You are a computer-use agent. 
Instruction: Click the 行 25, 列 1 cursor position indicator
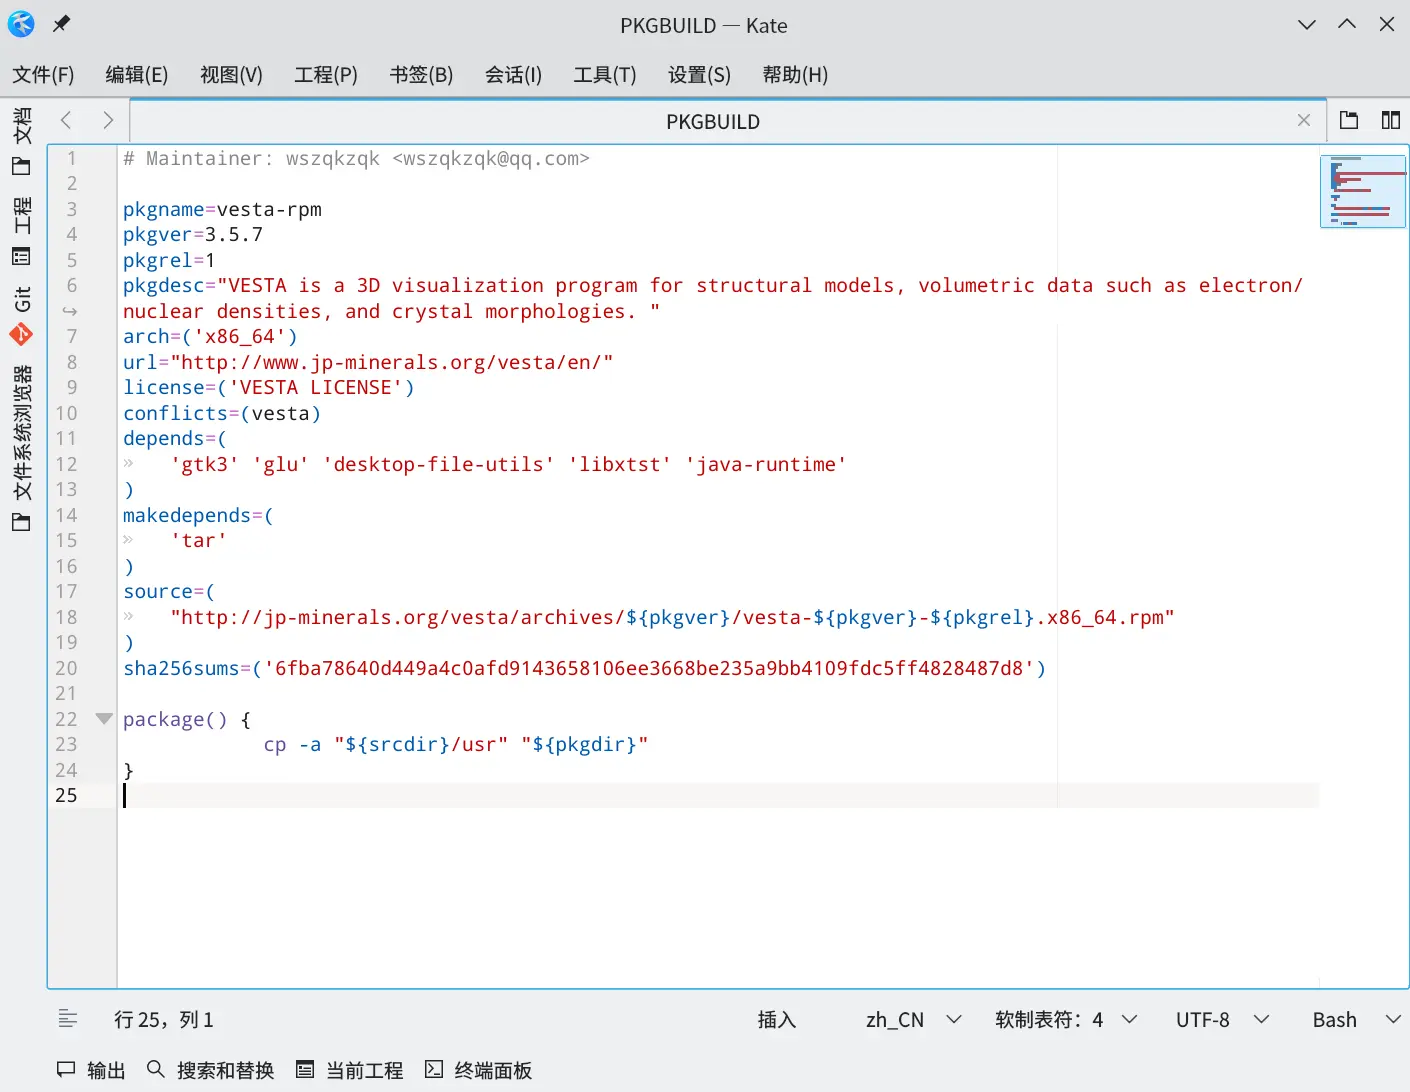pyautogui.click(x=164, y=1019)
